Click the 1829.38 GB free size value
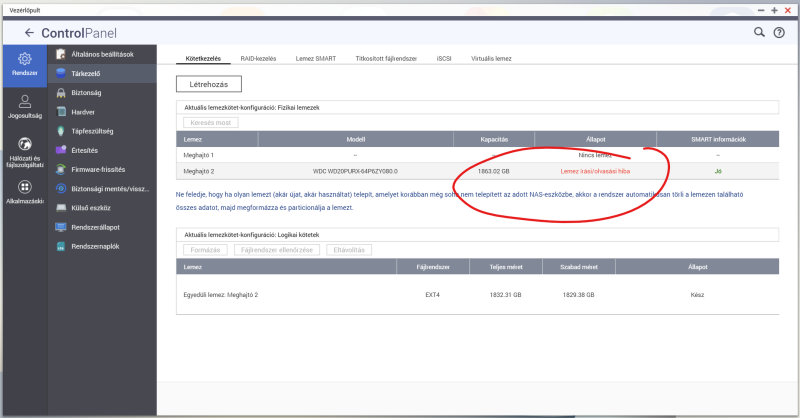The image size is (800, 418). click(x=579, y=295)
